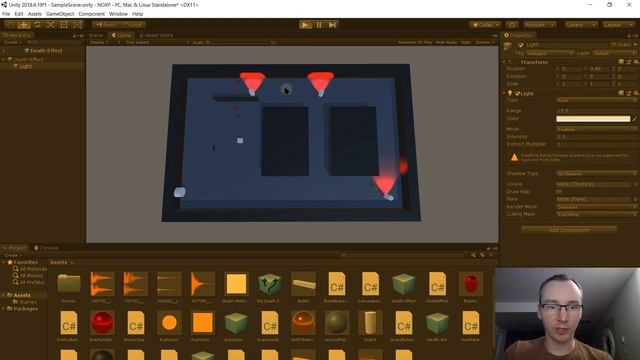Toggle Pivot/Center handle position

click(x=105, y=25)
